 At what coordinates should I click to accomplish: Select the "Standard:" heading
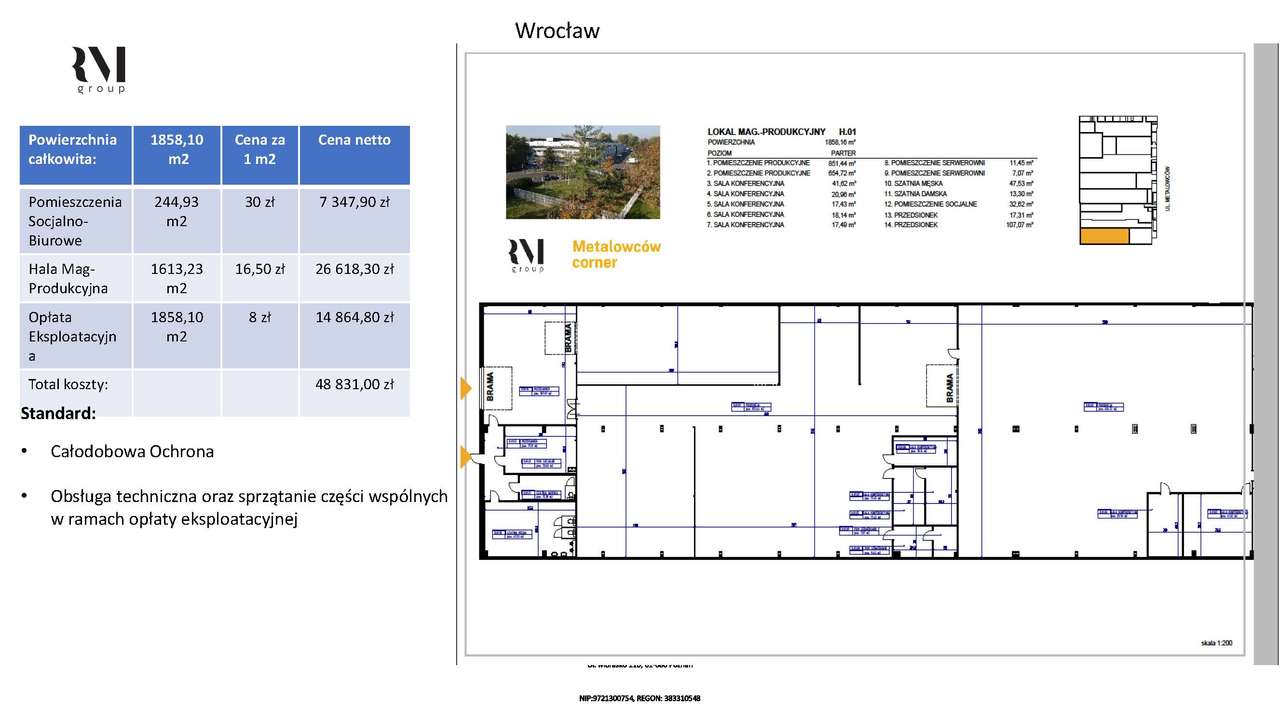[x=58, y=413]
